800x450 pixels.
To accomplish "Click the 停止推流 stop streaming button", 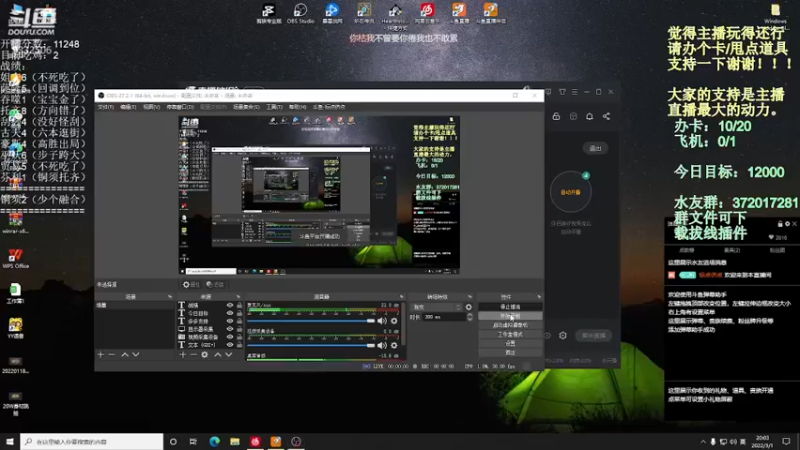I will point(510,307).
